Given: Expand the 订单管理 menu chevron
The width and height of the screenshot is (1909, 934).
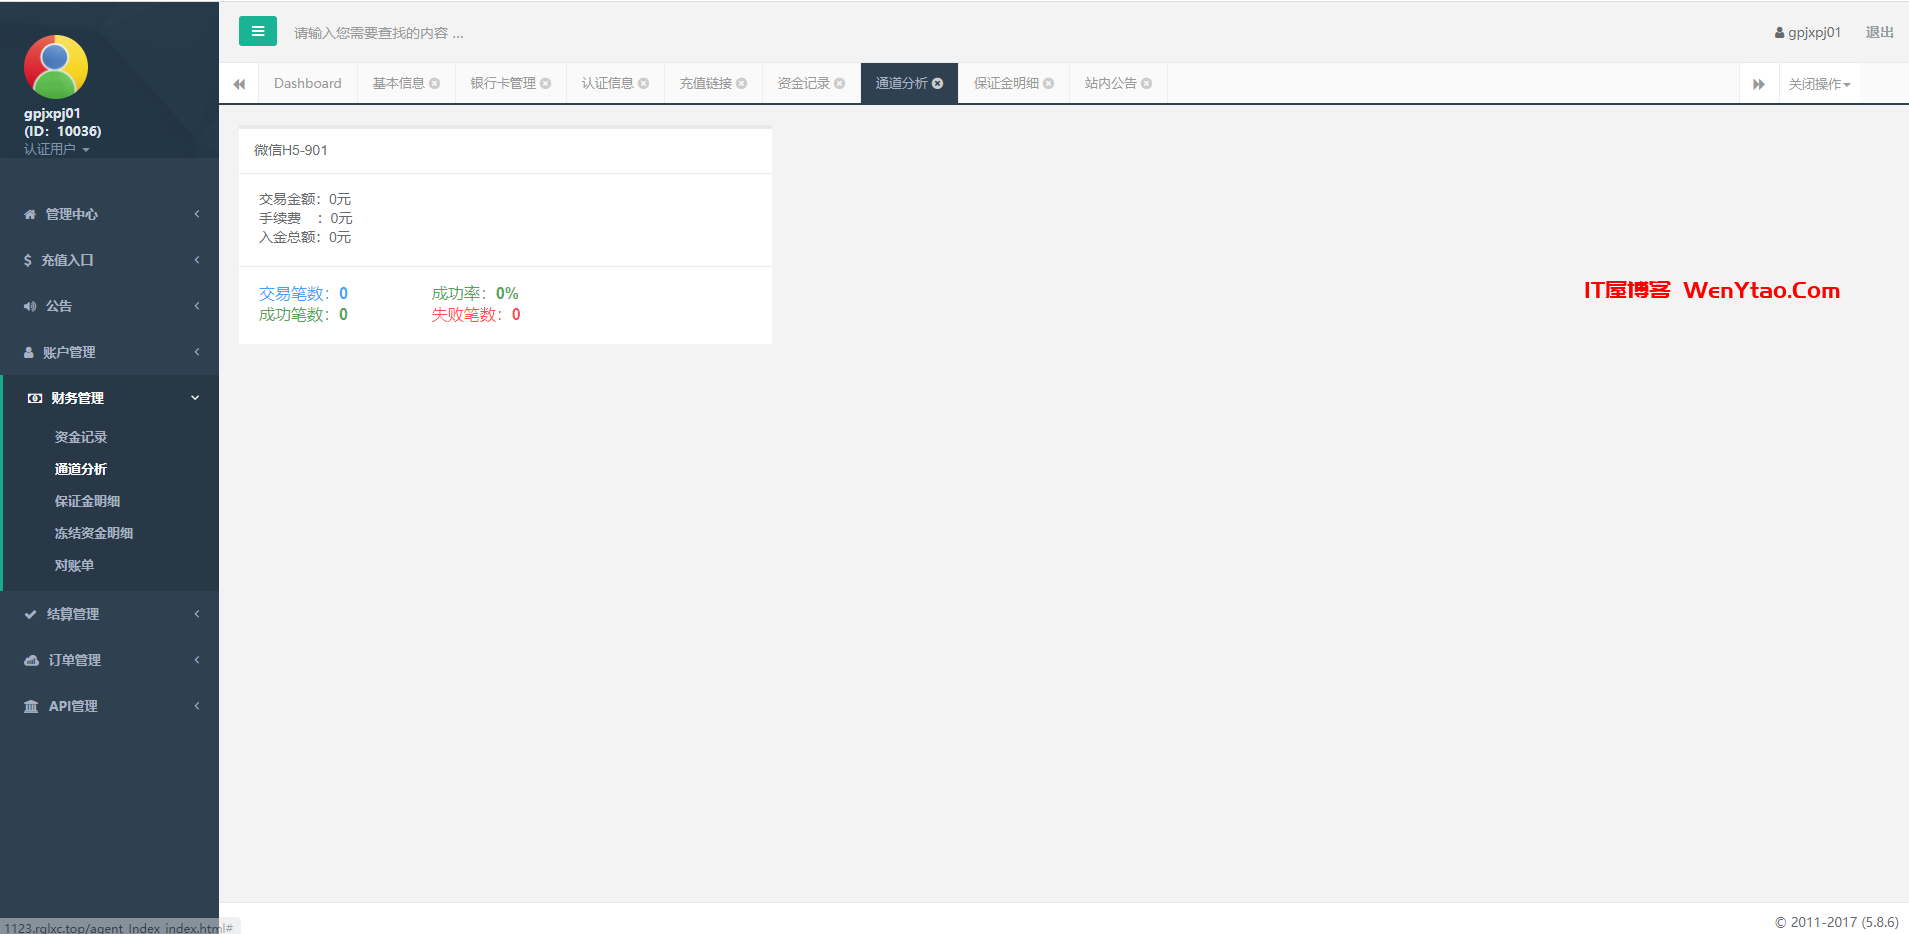Looking at the screenshot, I should click(197, 660).
